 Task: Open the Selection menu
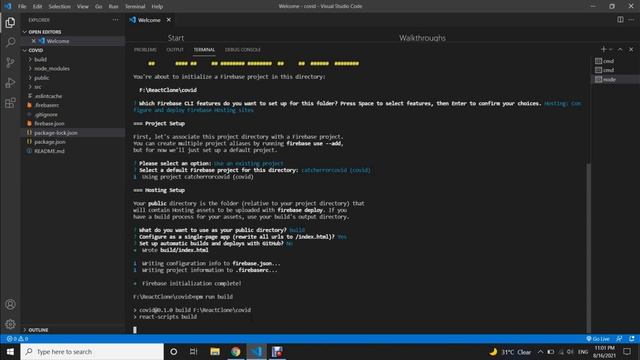[x=60, y=7]
